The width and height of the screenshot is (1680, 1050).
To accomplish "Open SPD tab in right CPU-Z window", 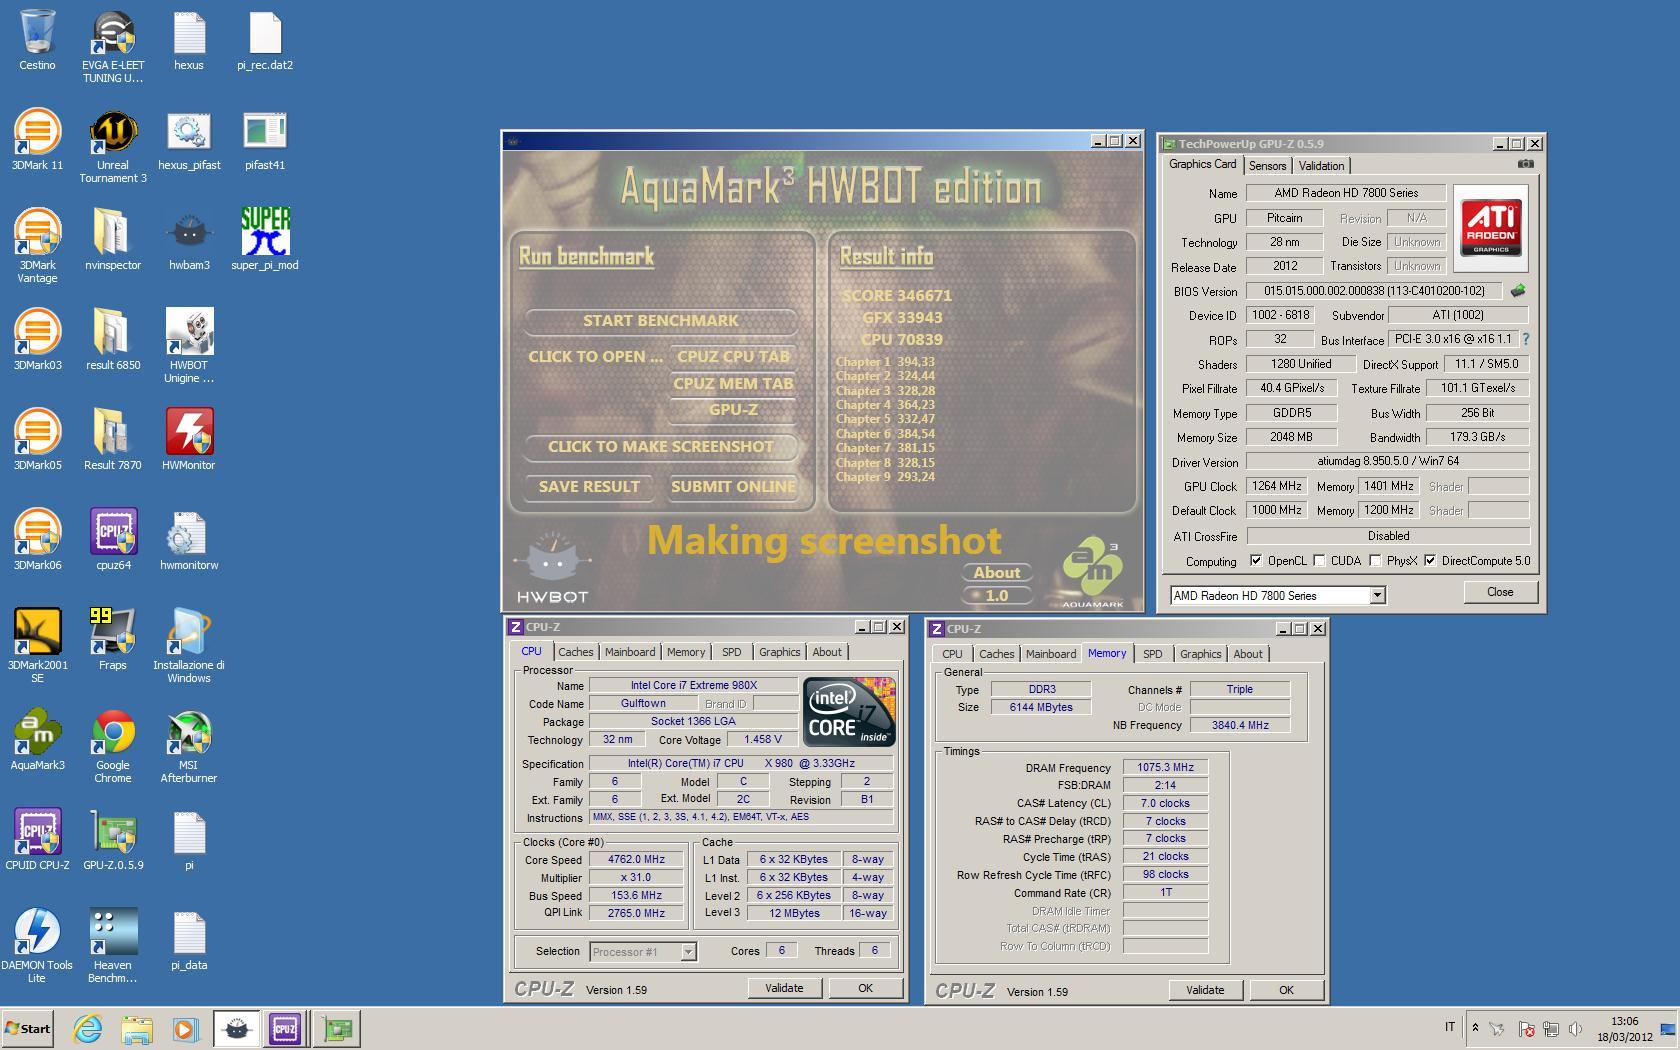I will tap(1153, 654).
